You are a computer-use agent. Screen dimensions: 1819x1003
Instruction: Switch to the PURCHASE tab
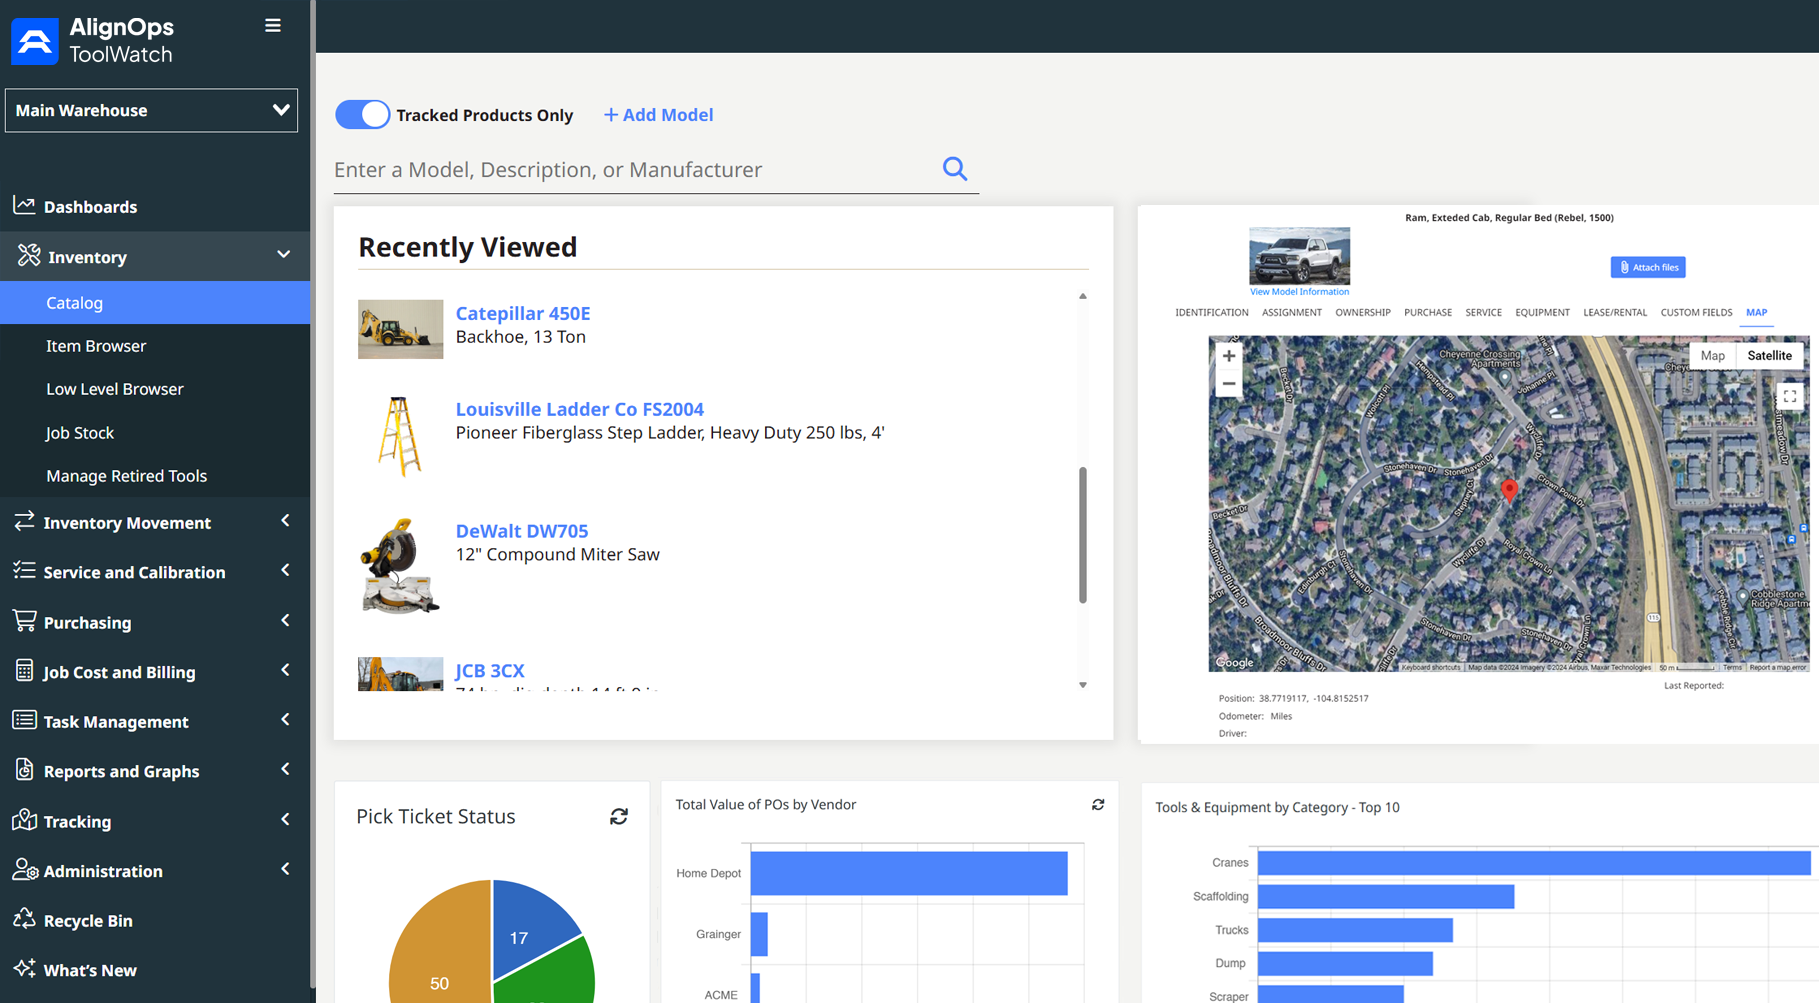[x=1428, y=313]
